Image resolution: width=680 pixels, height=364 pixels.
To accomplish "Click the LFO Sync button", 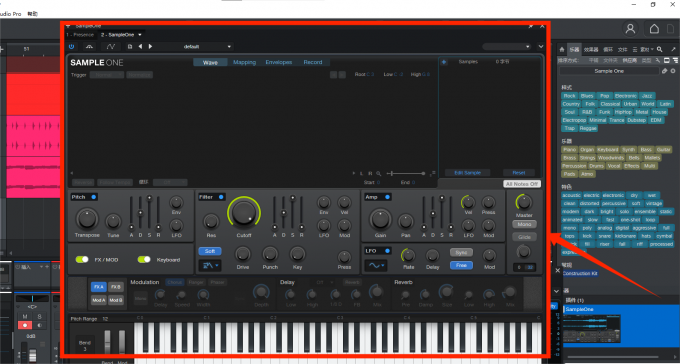I will (x=461, y=252).
